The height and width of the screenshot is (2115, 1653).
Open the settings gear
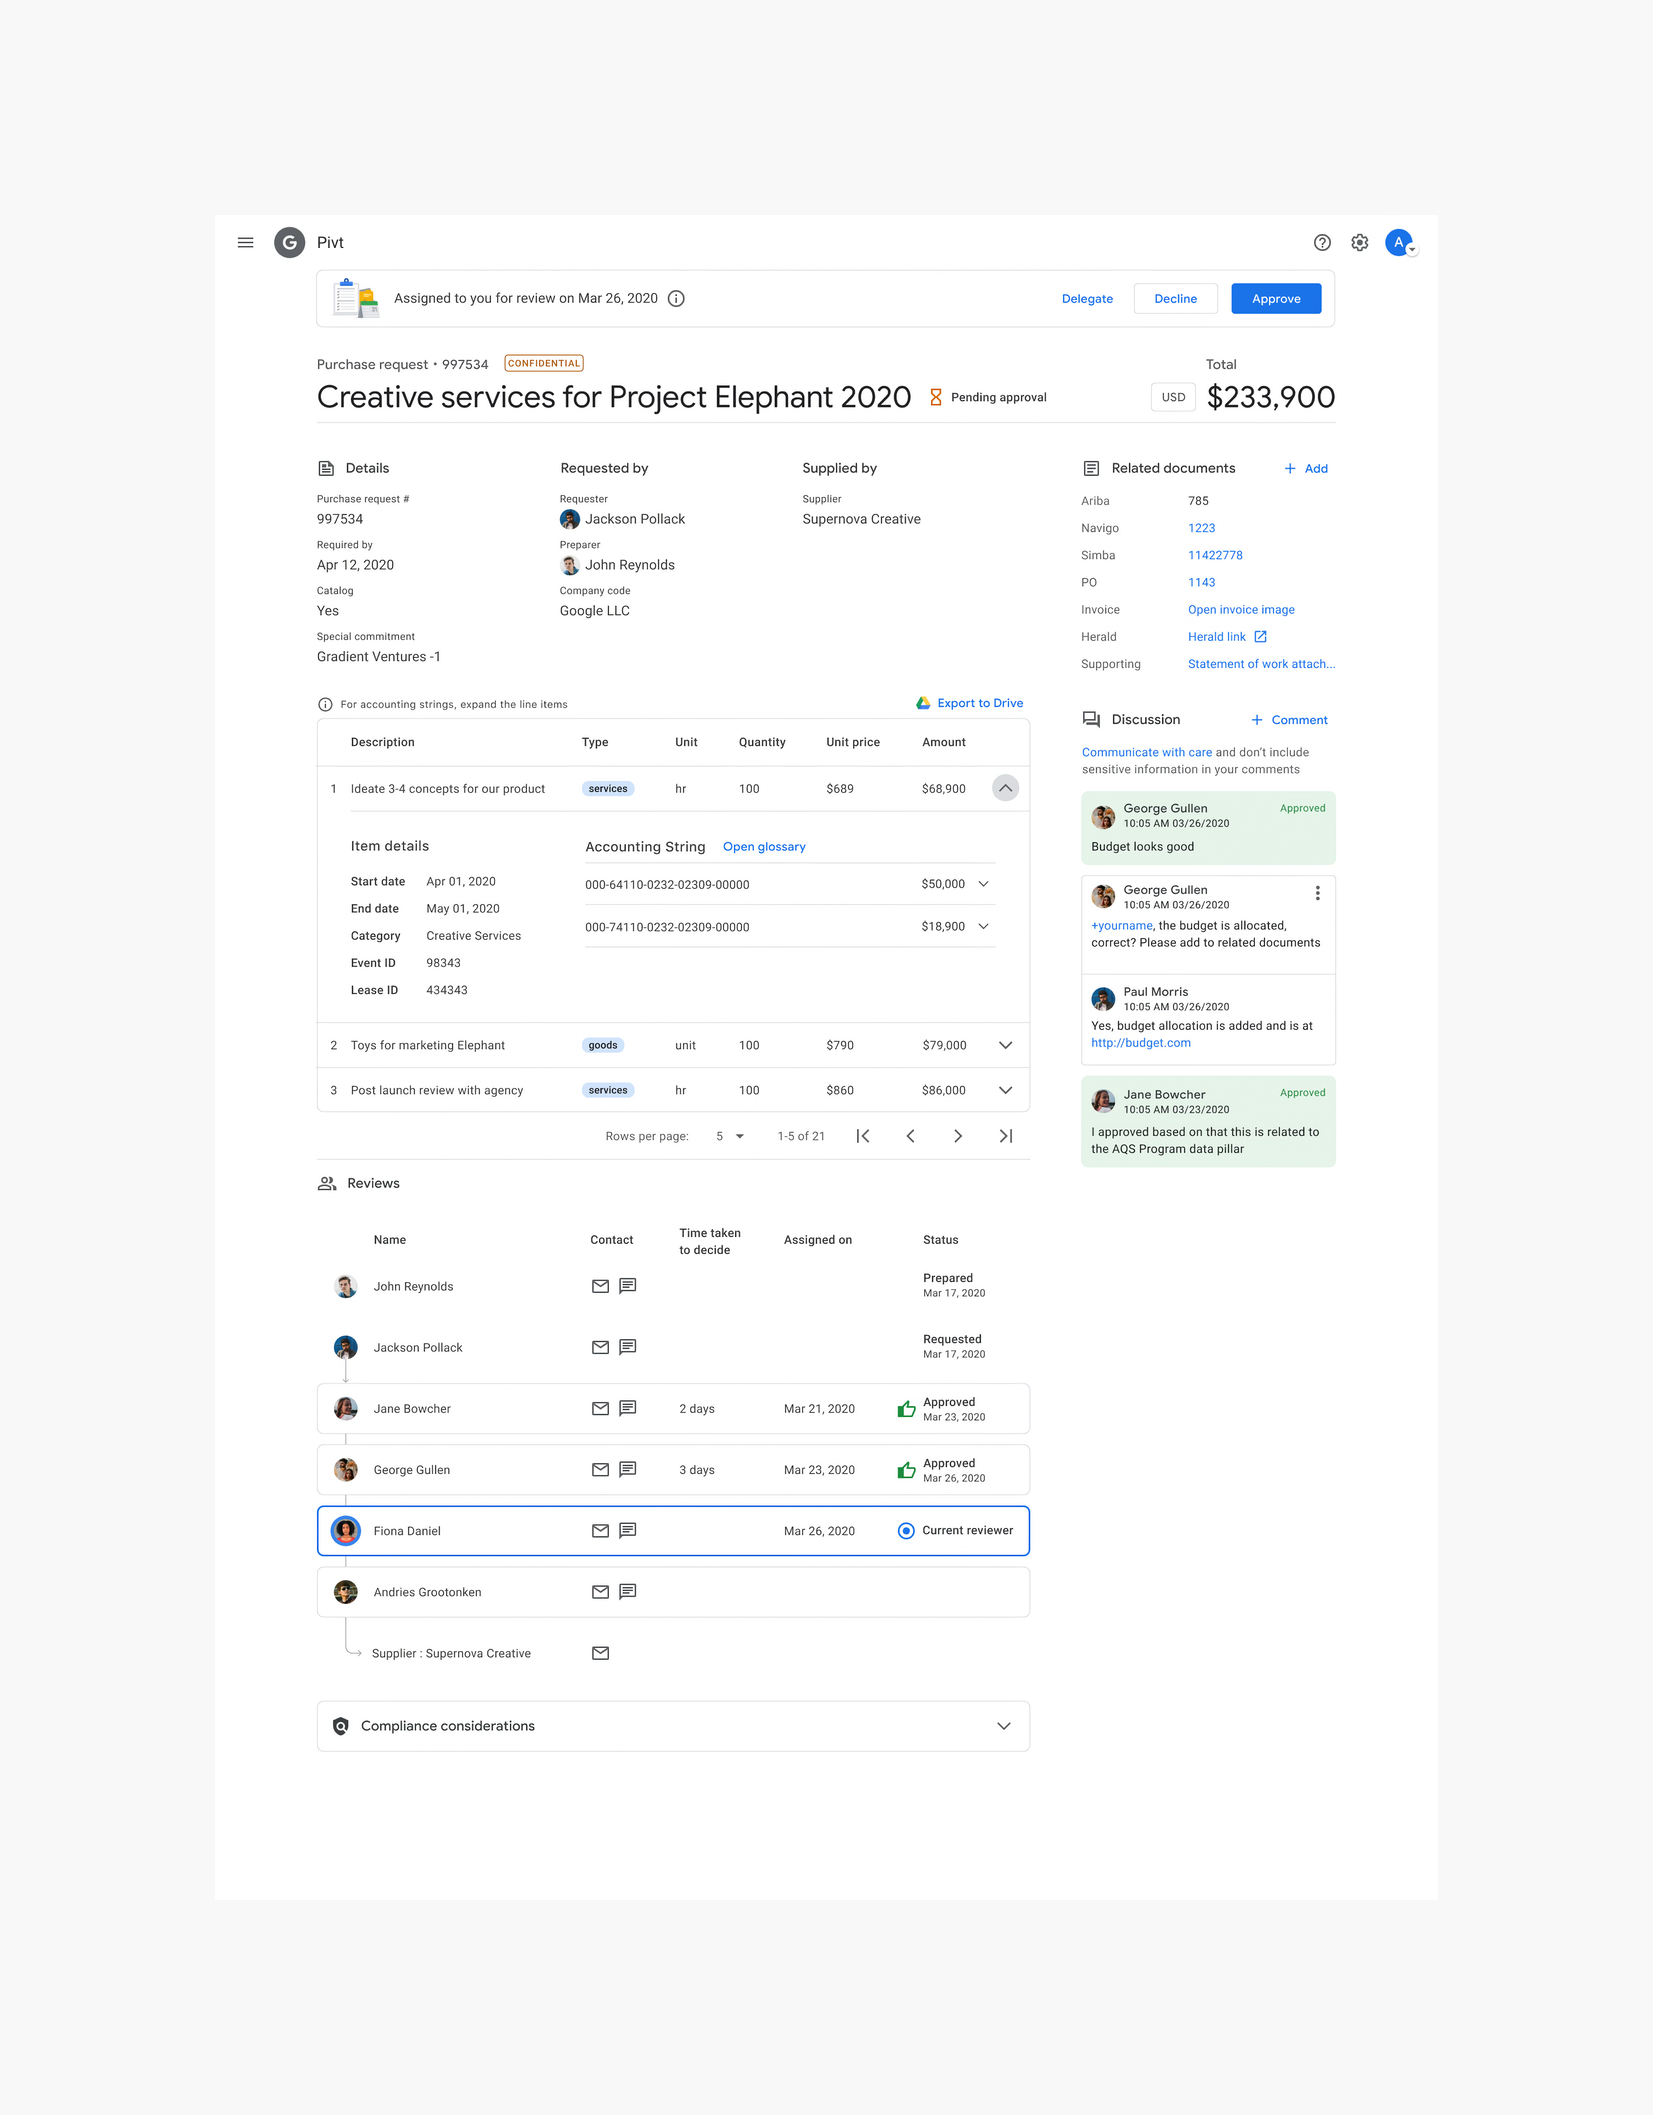(x=1359, y=242)
